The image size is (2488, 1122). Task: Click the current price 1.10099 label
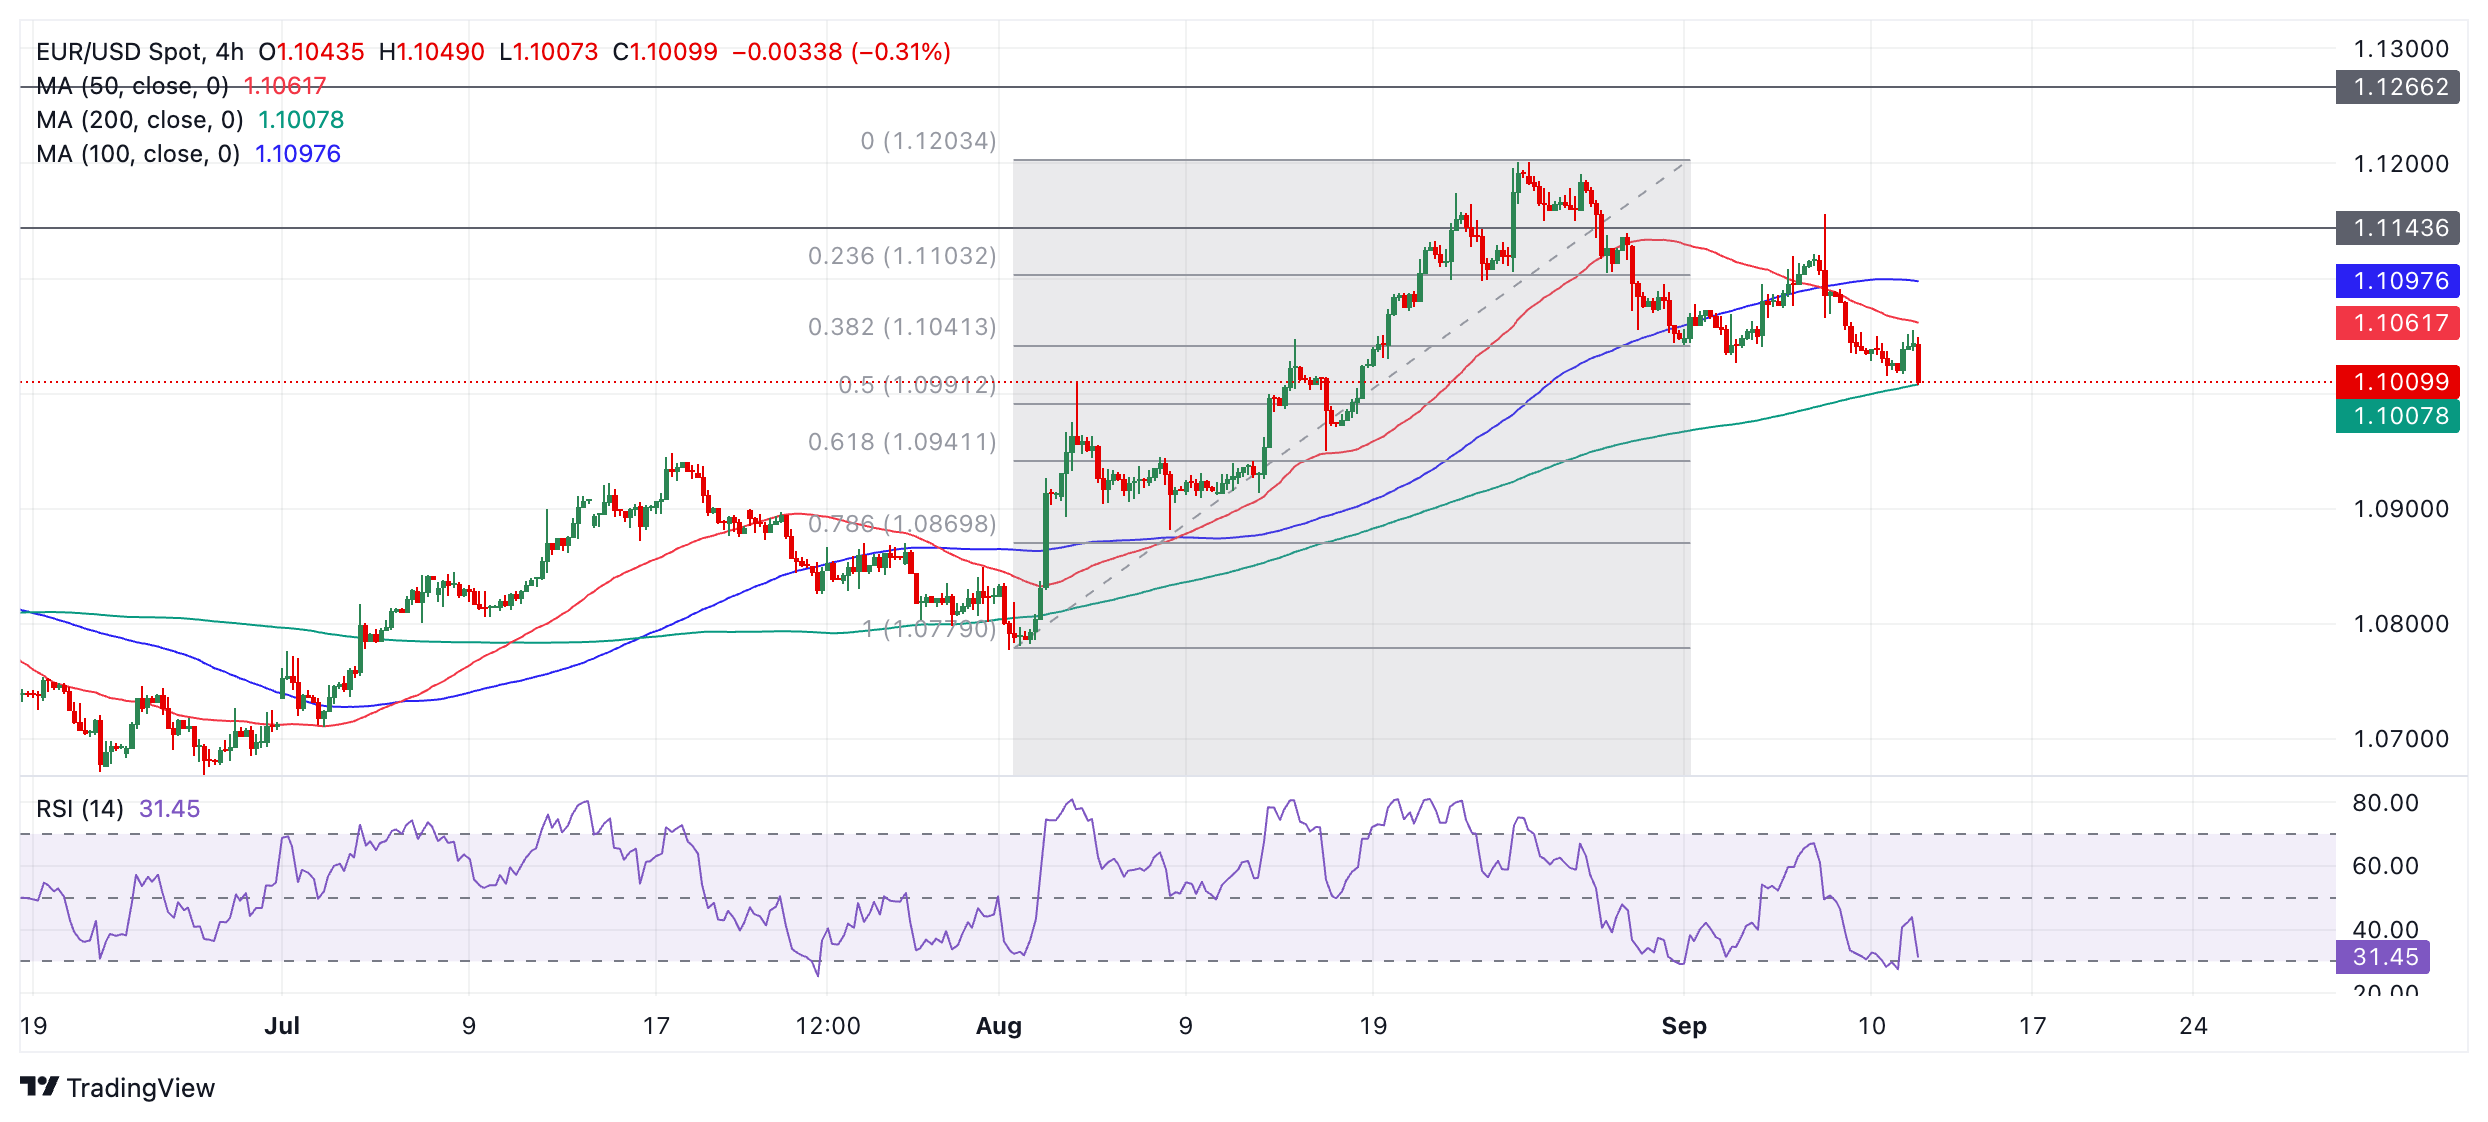[x=2397, y=382]
